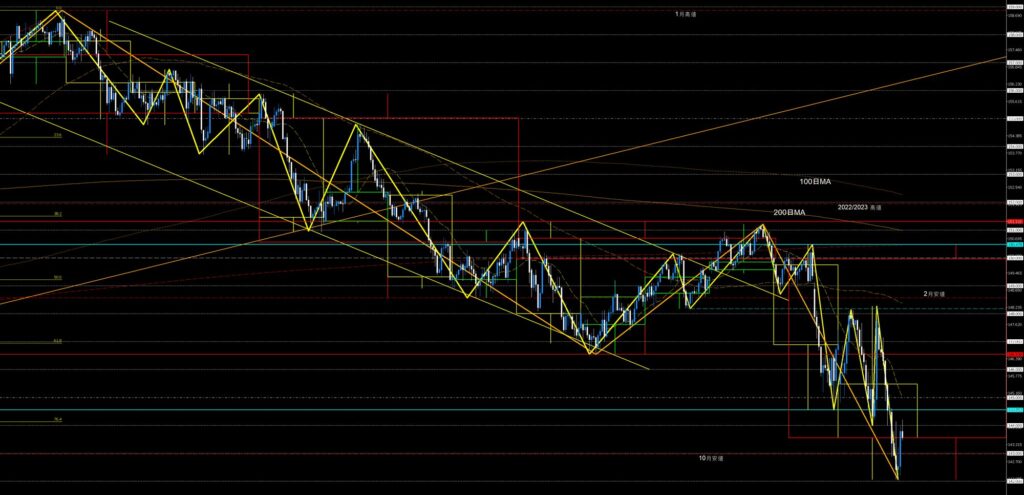
Task: Select the lowest zigzag swing point at right
Action: pyautogui.click(x=897, y=479)
